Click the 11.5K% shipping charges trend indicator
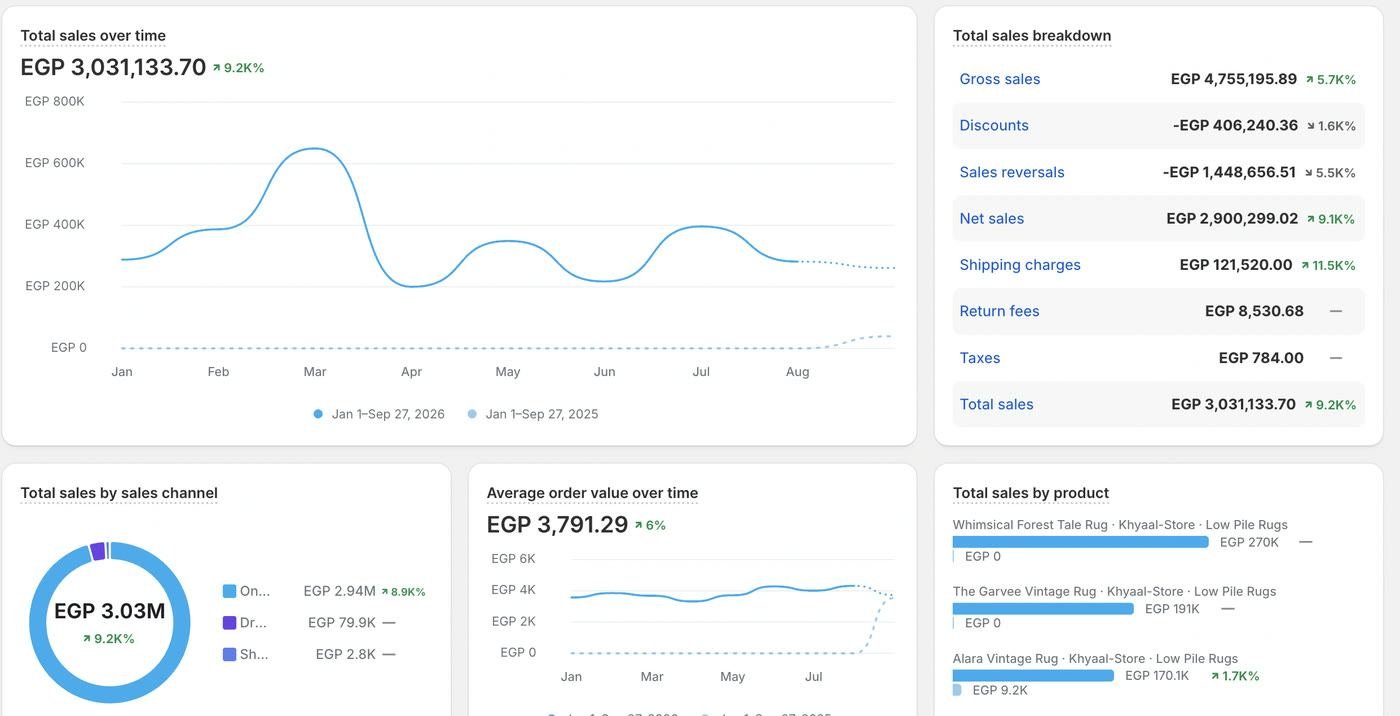 point(1328,266)
